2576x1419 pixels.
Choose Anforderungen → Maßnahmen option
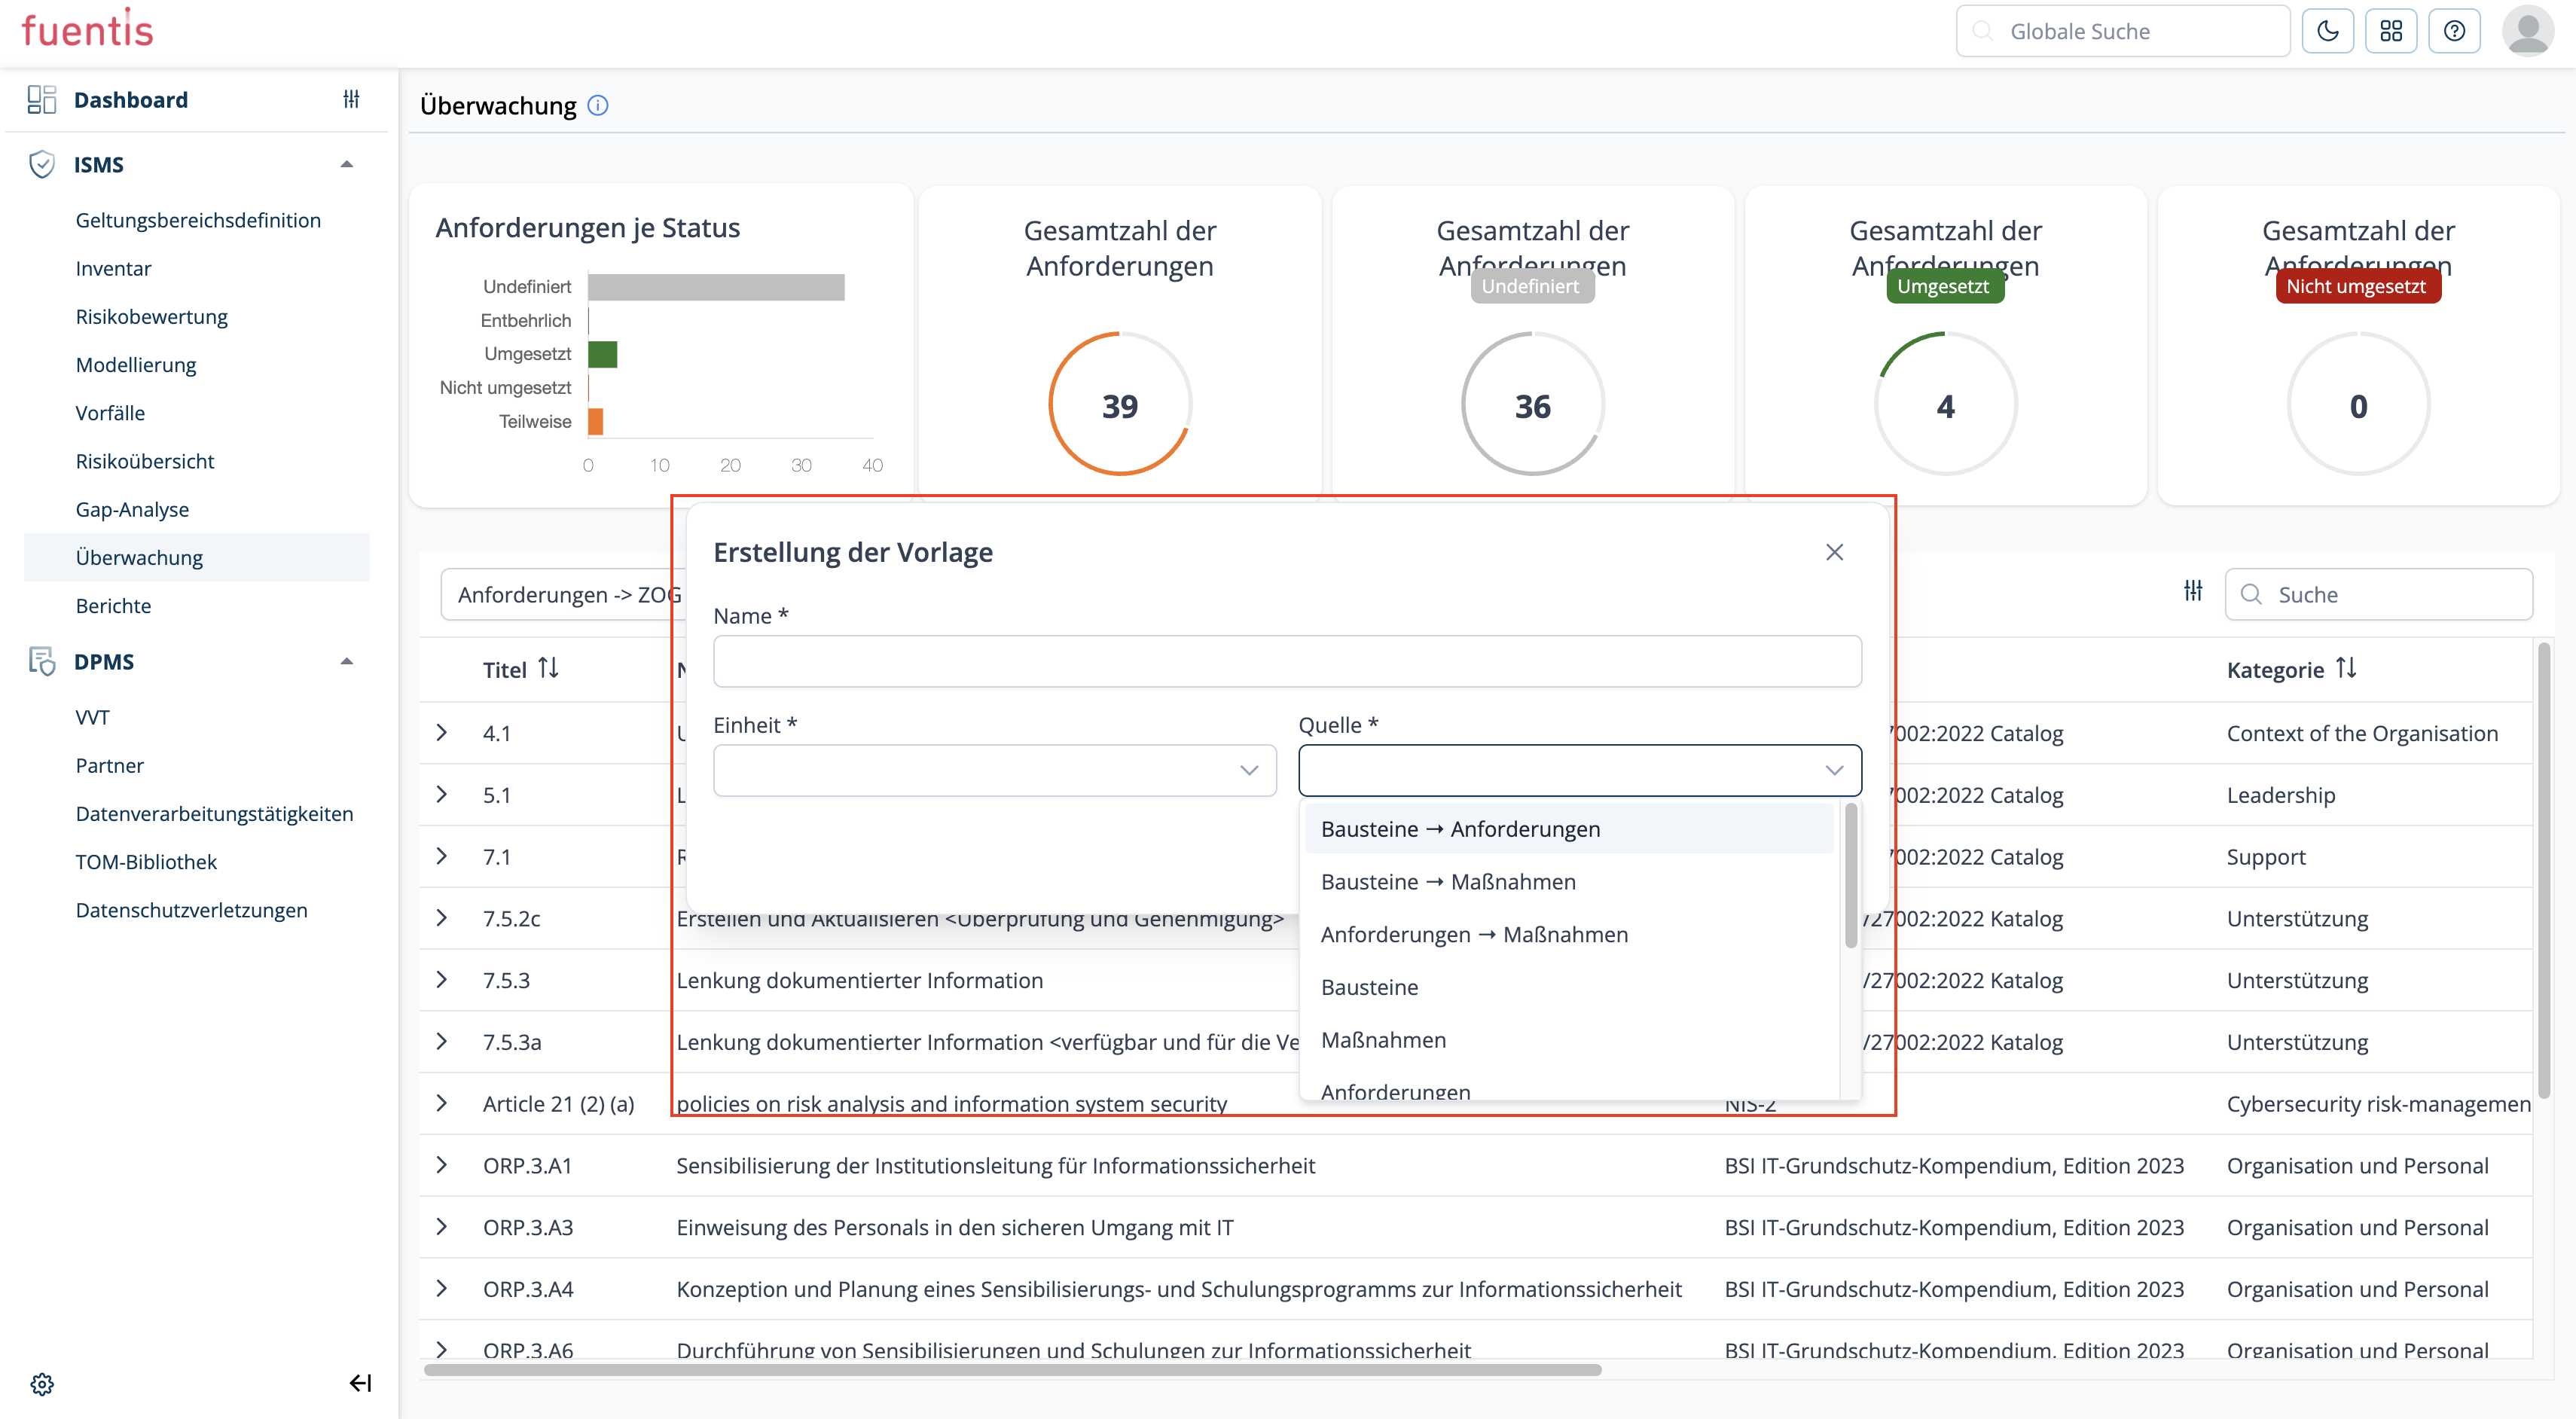(x=1474, y=934)
